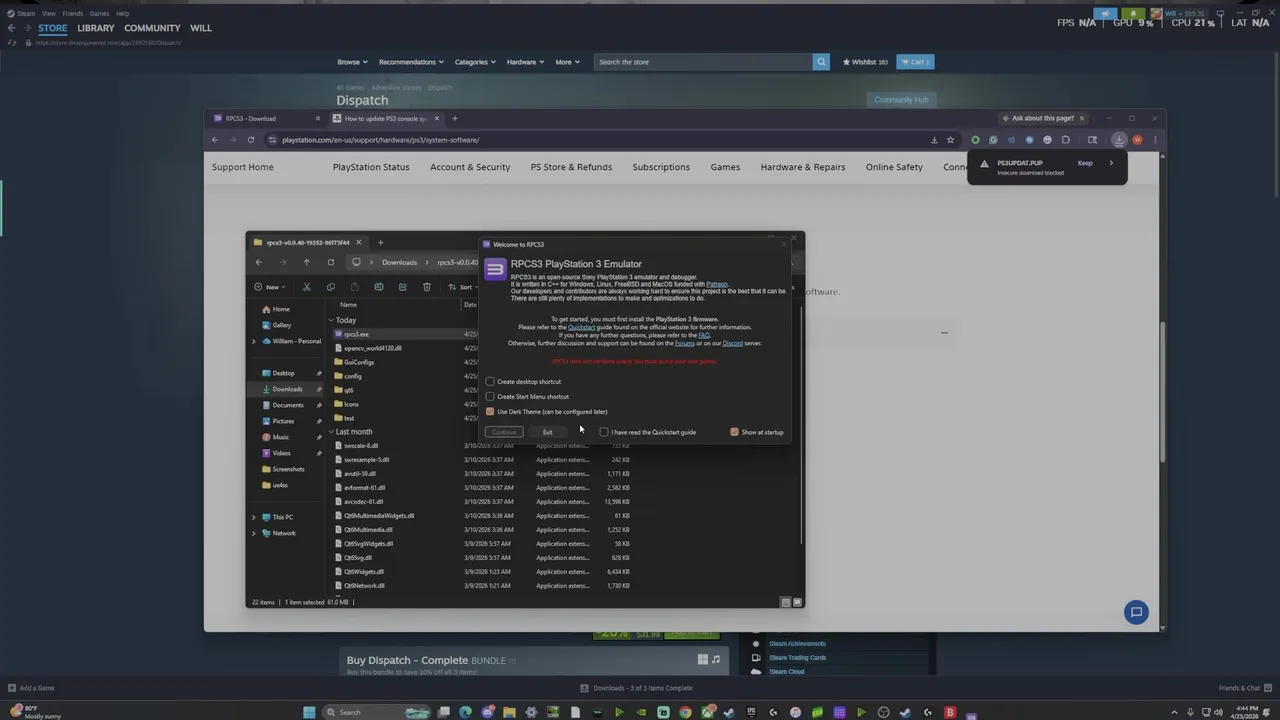Tick 'I have read the Quickstart guide'
This screenshot has width=1280, height=720.
coord(604,432)
